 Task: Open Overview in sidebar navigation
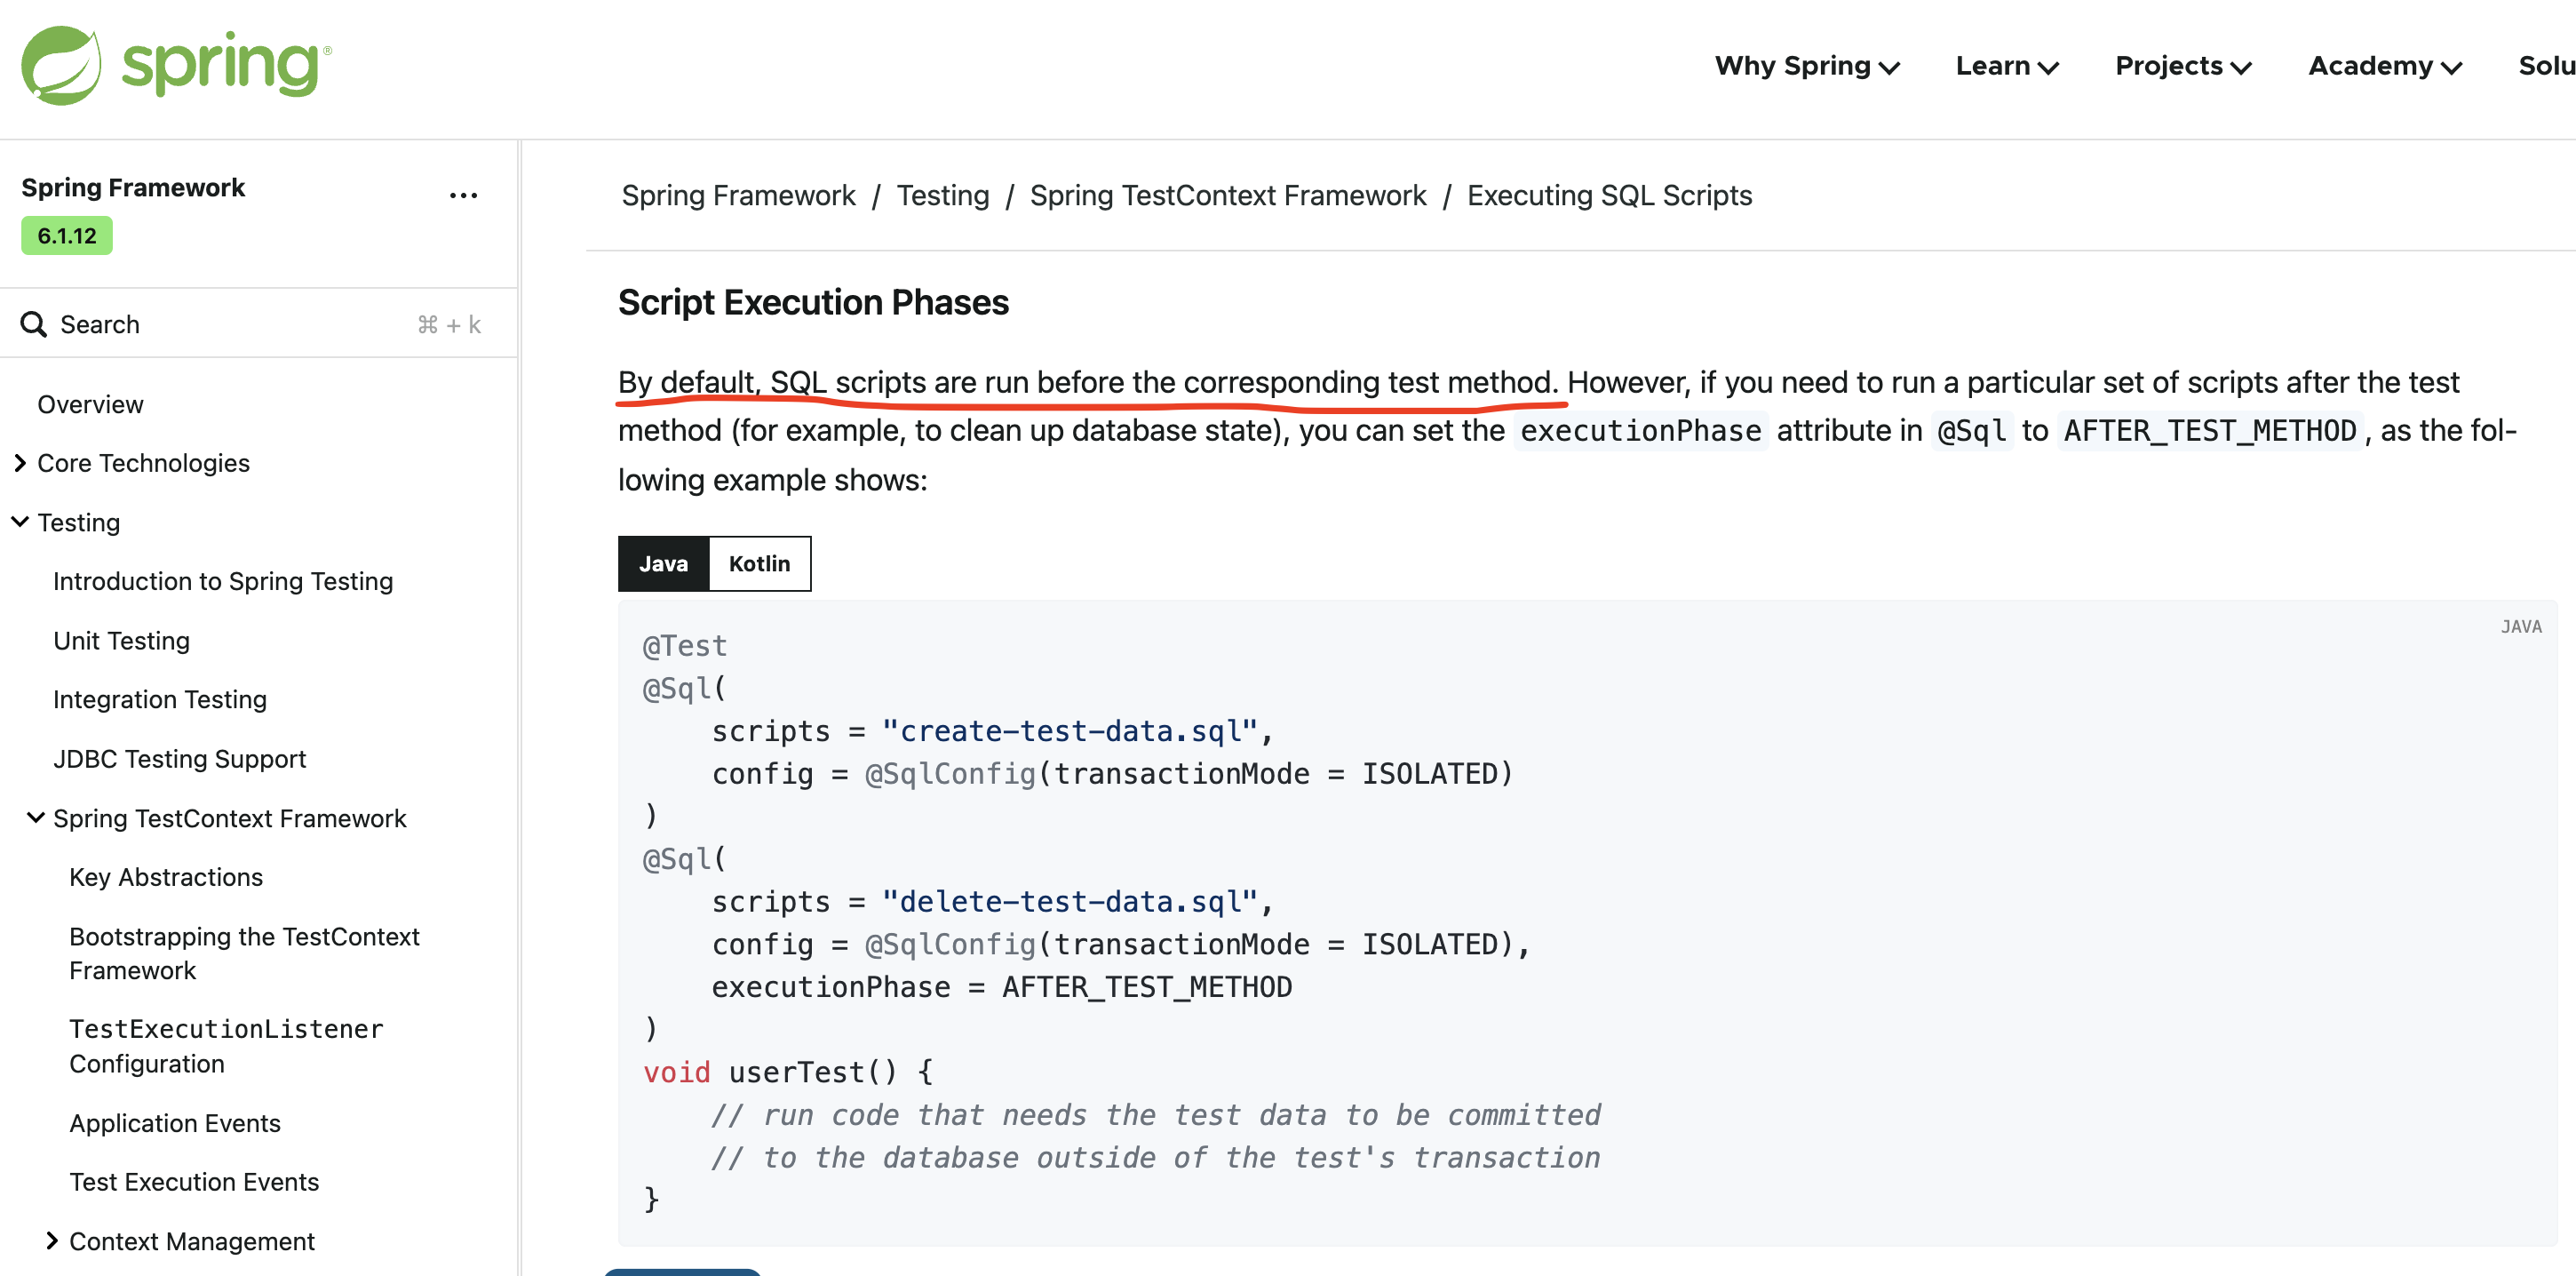click(90, 404)
